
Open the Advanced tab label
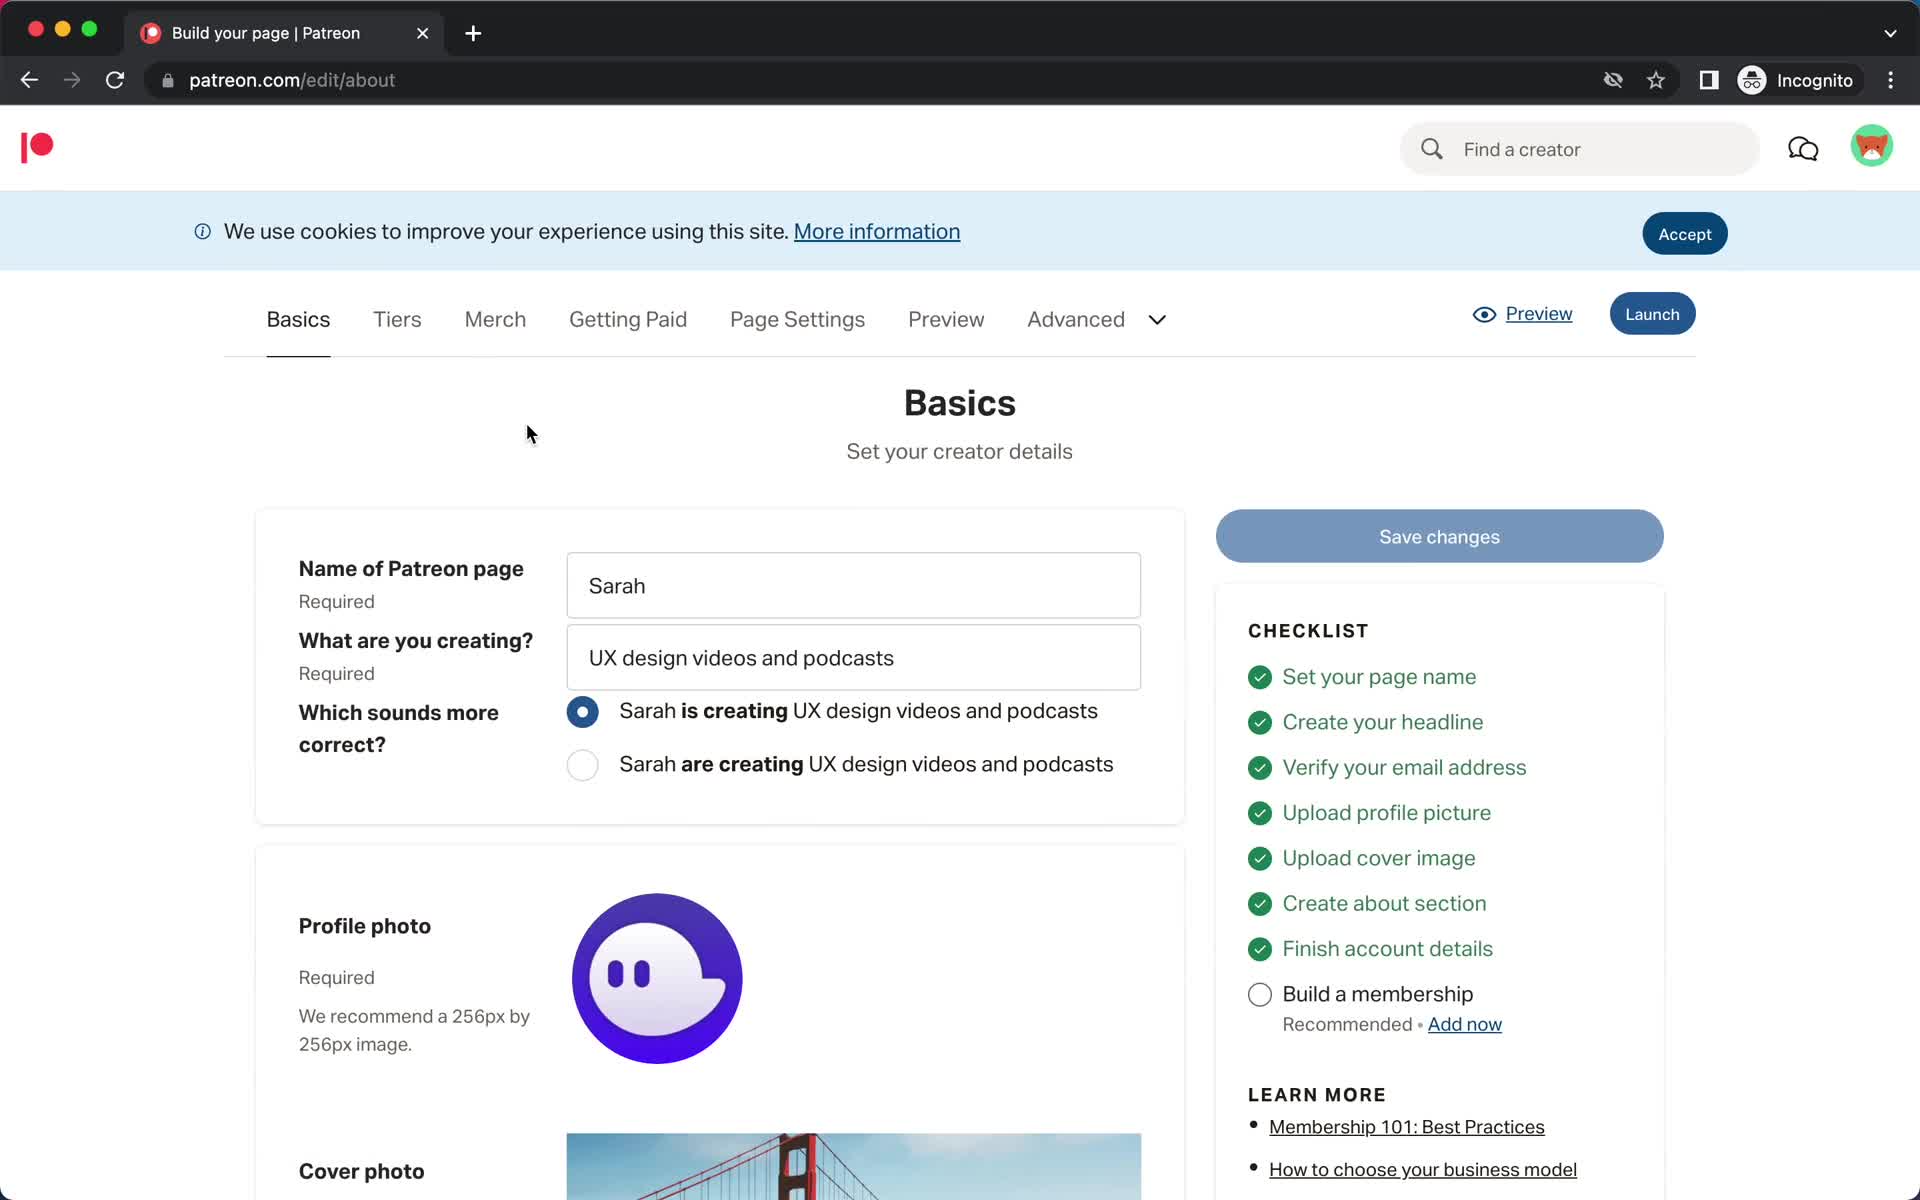click(1076, 320)
